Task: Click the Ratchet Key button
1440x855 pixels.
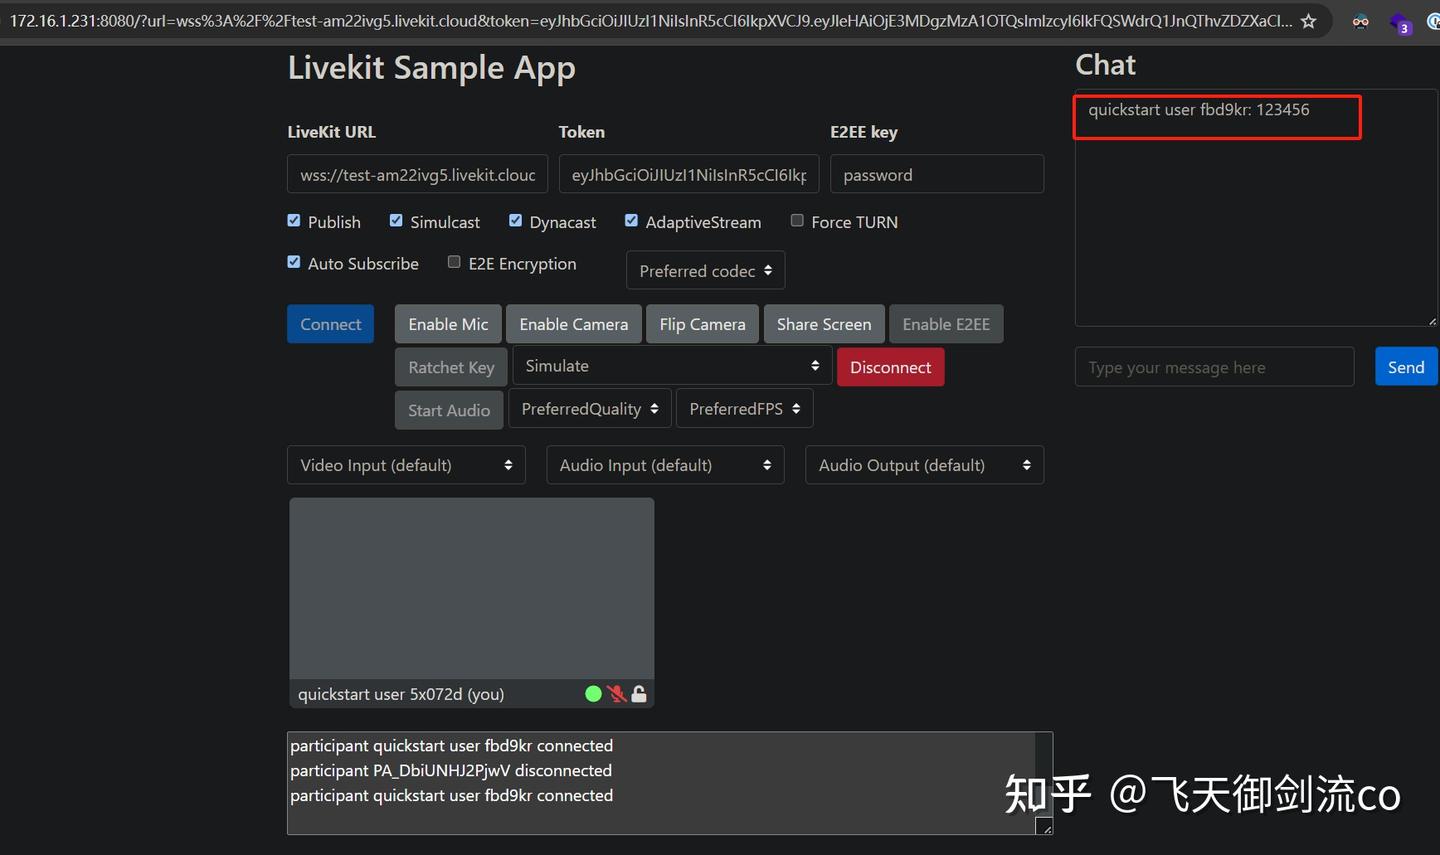Action: [x=451, y=367]
